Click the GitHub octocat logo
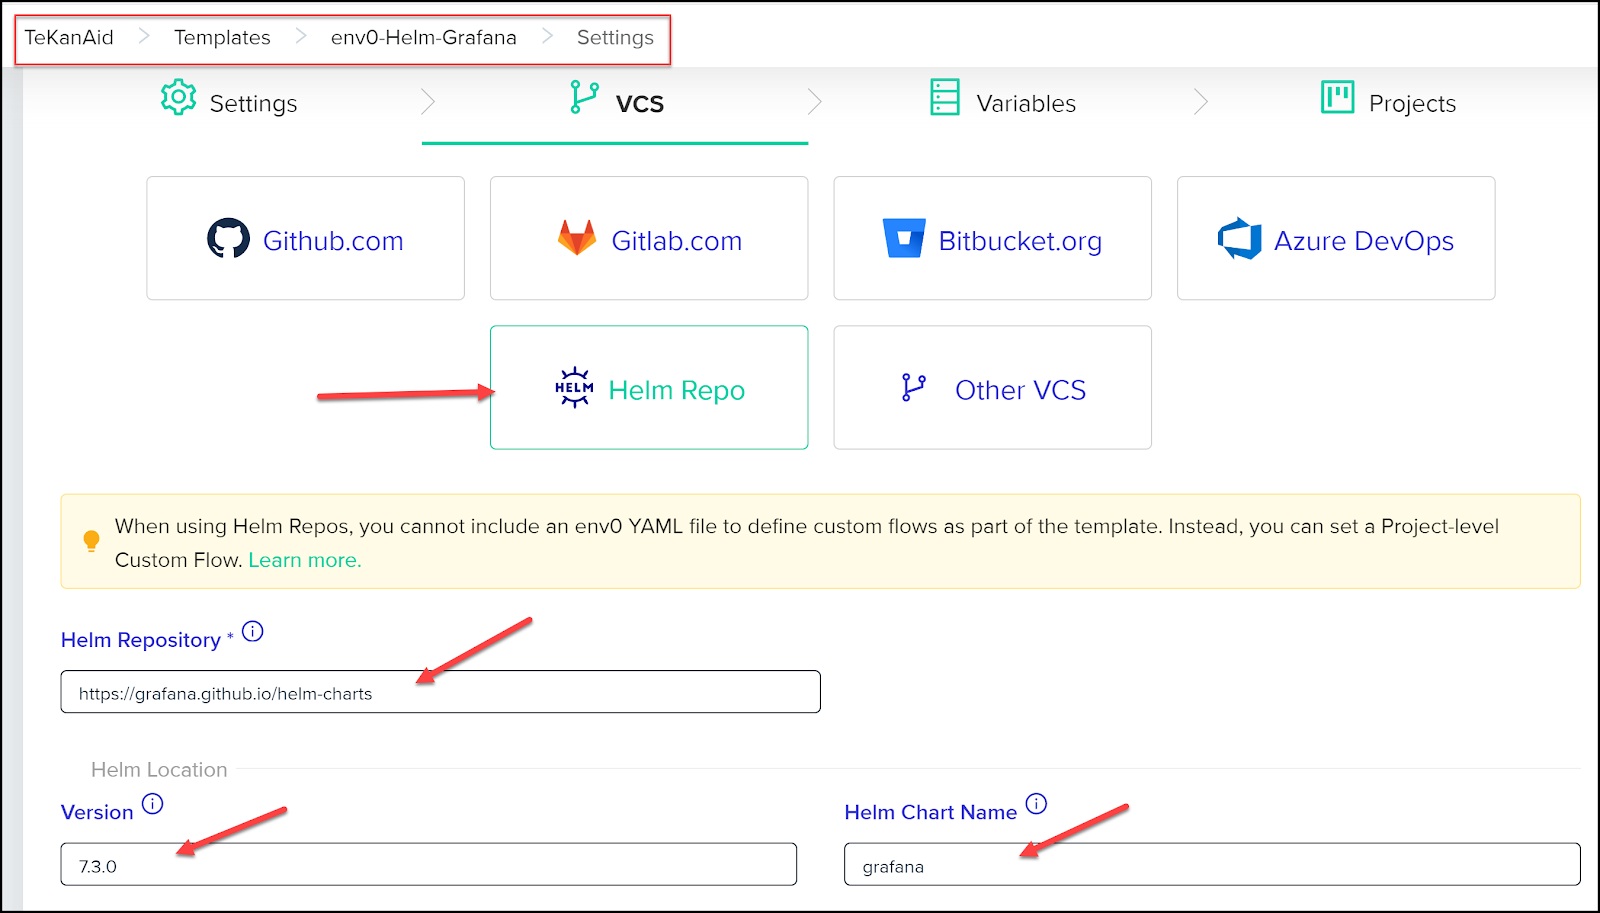This screenshot has height=913, width=1600. pos(228,238)
